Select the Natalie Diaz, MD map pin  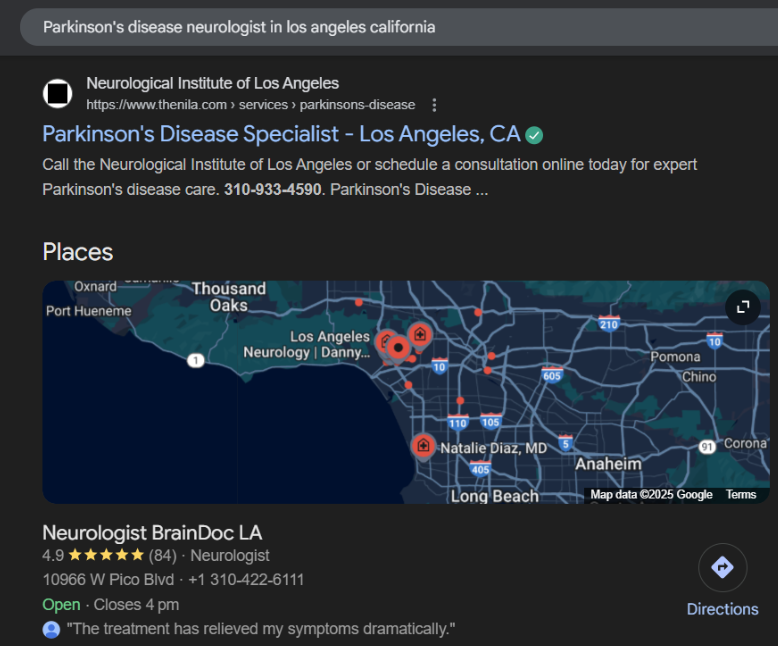[423, 446]
